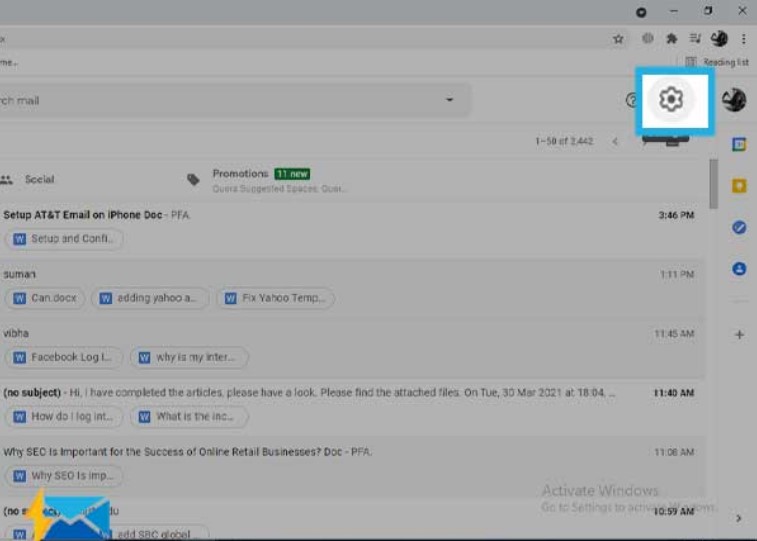Open the What is the inc... attachment
The width and height of the screenshot is (757, 541).
pyautogui.click(x=189, y=416)
